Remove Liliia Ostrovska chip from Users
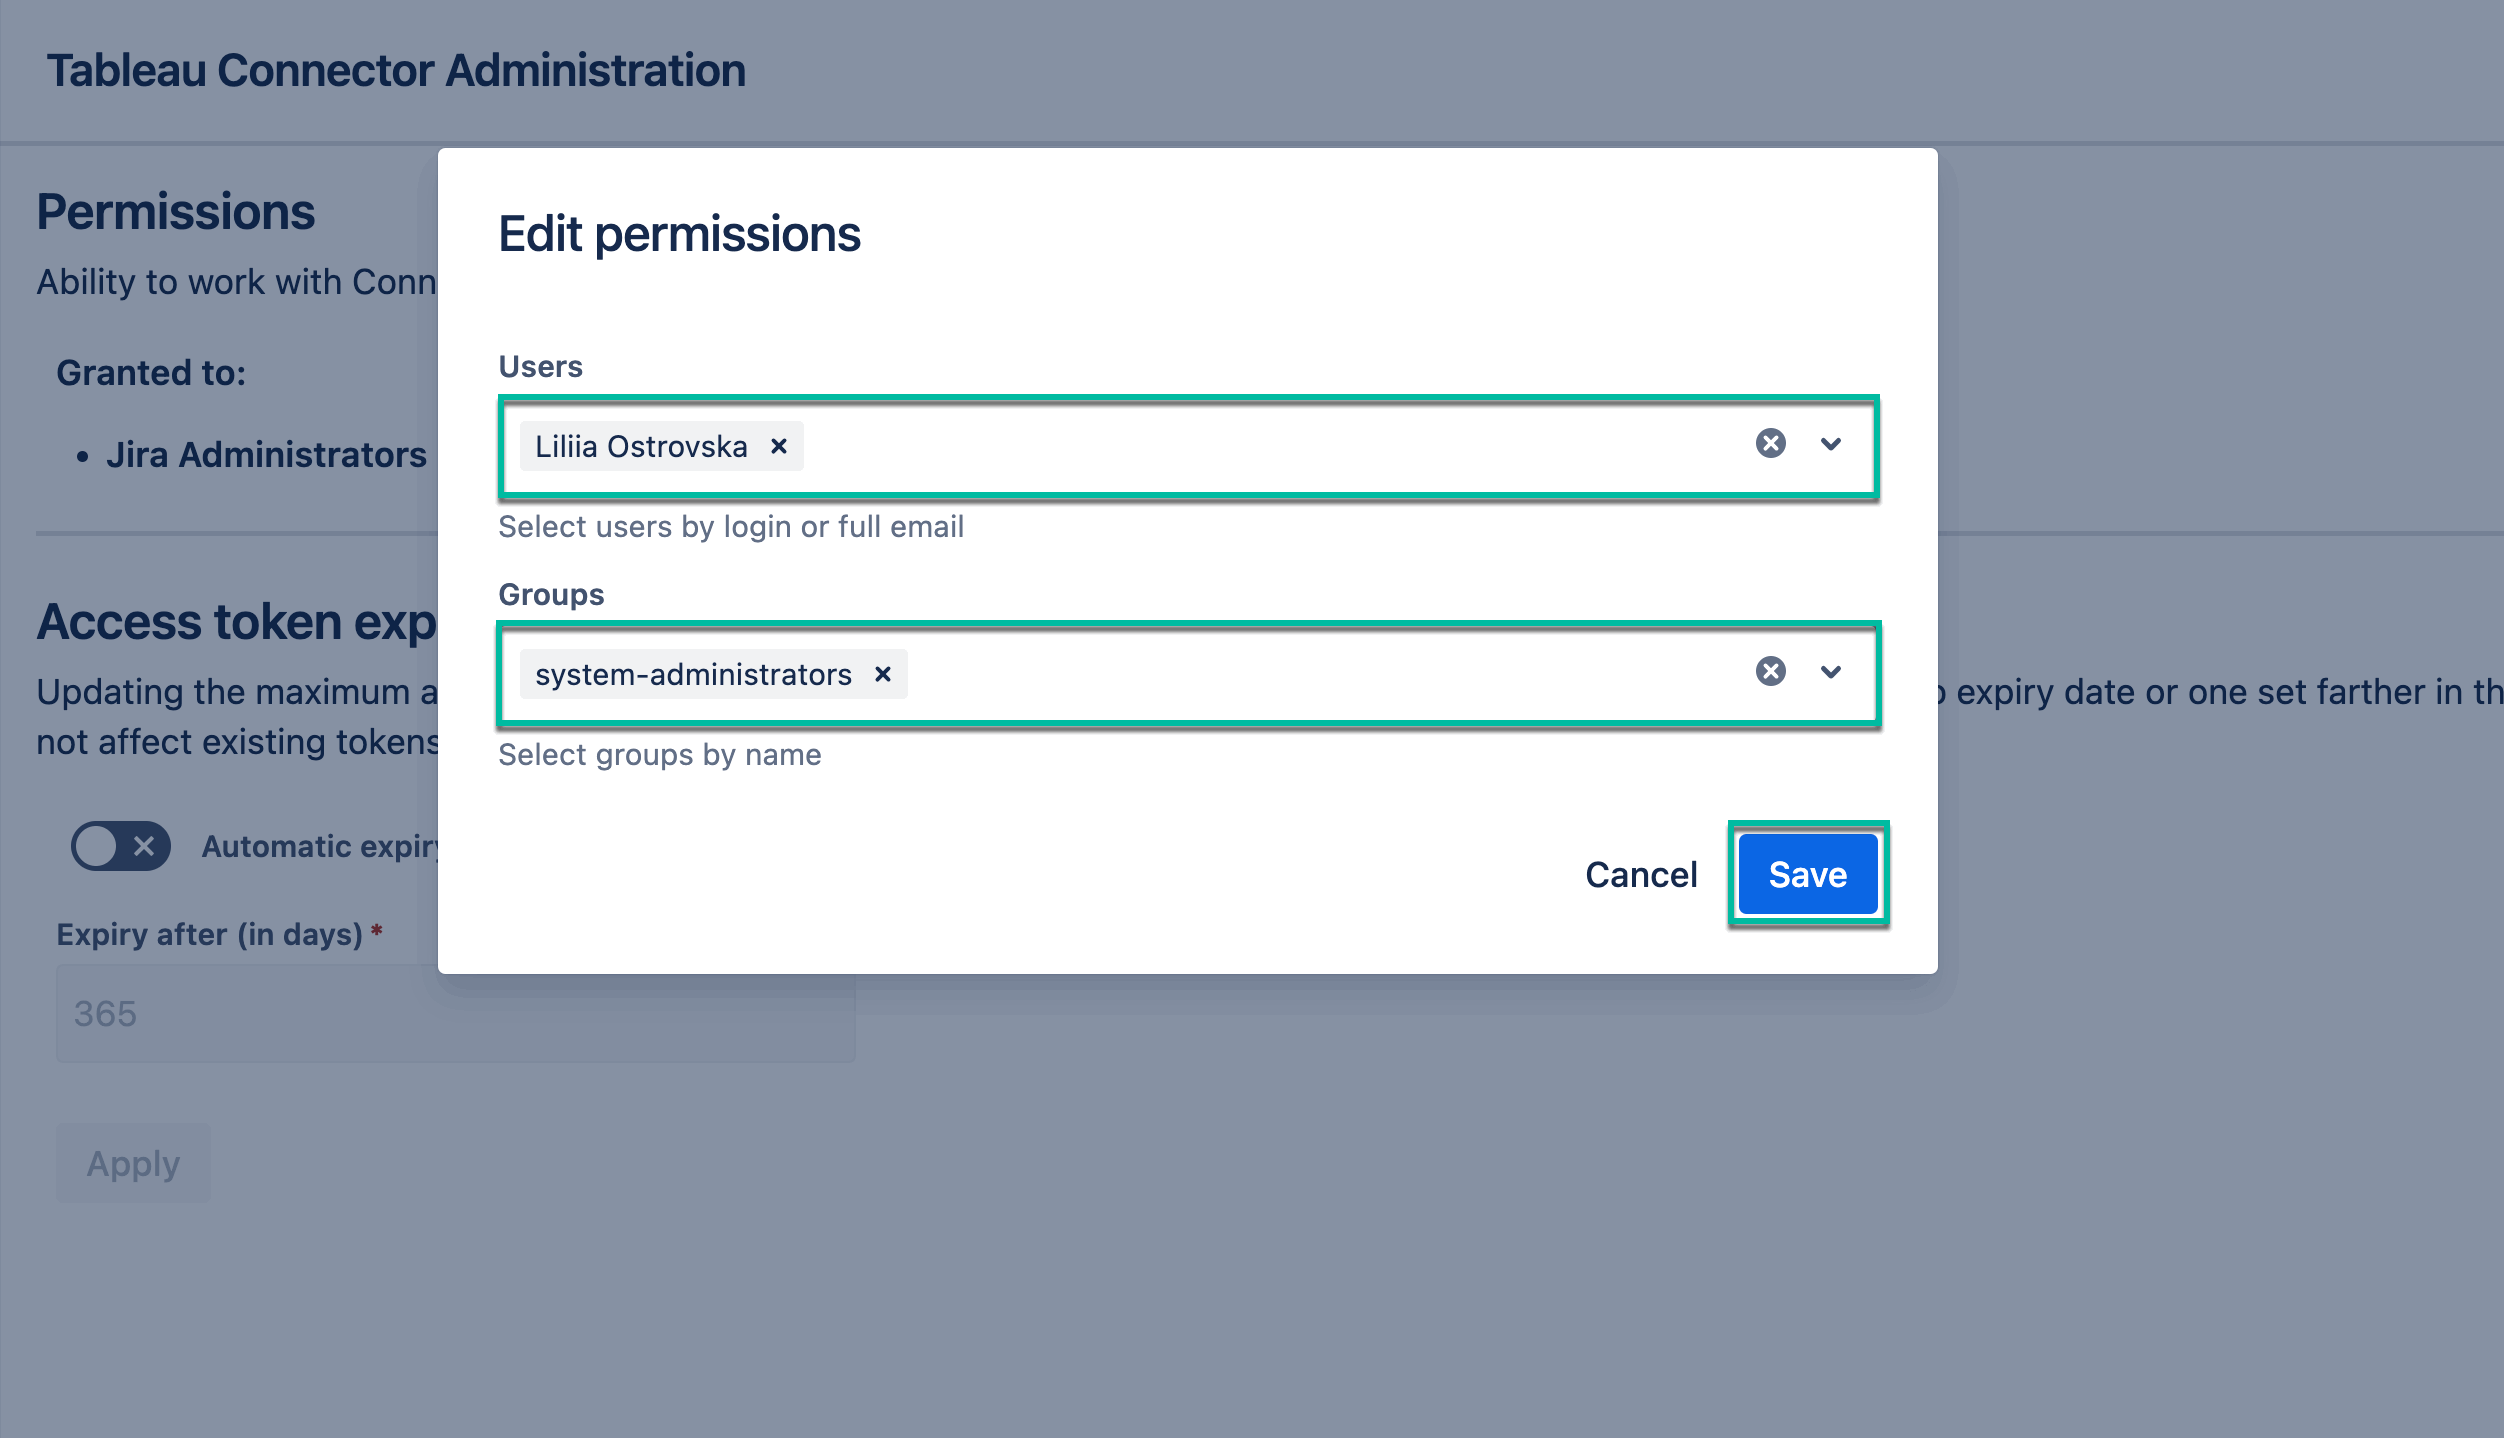The image size is (2504, 1438). pyautogui.click(x=780, y=446)
